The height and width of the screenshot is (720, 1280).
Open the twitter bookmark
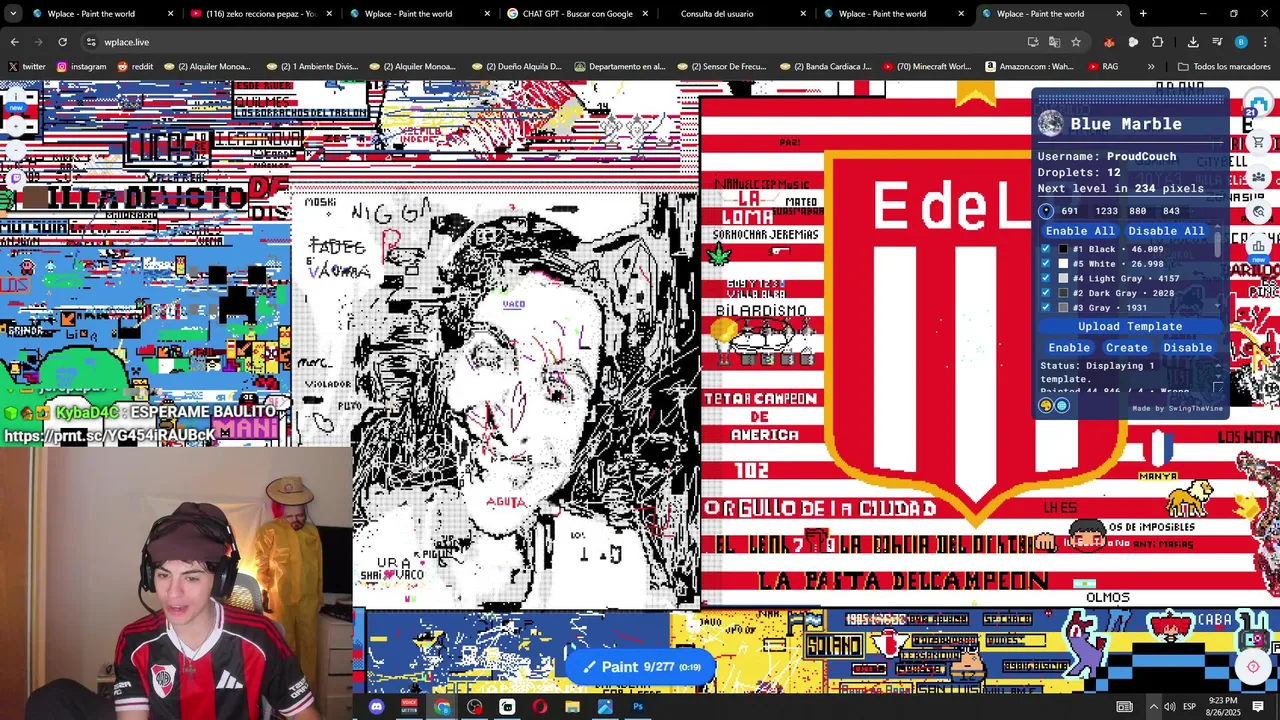26,67
